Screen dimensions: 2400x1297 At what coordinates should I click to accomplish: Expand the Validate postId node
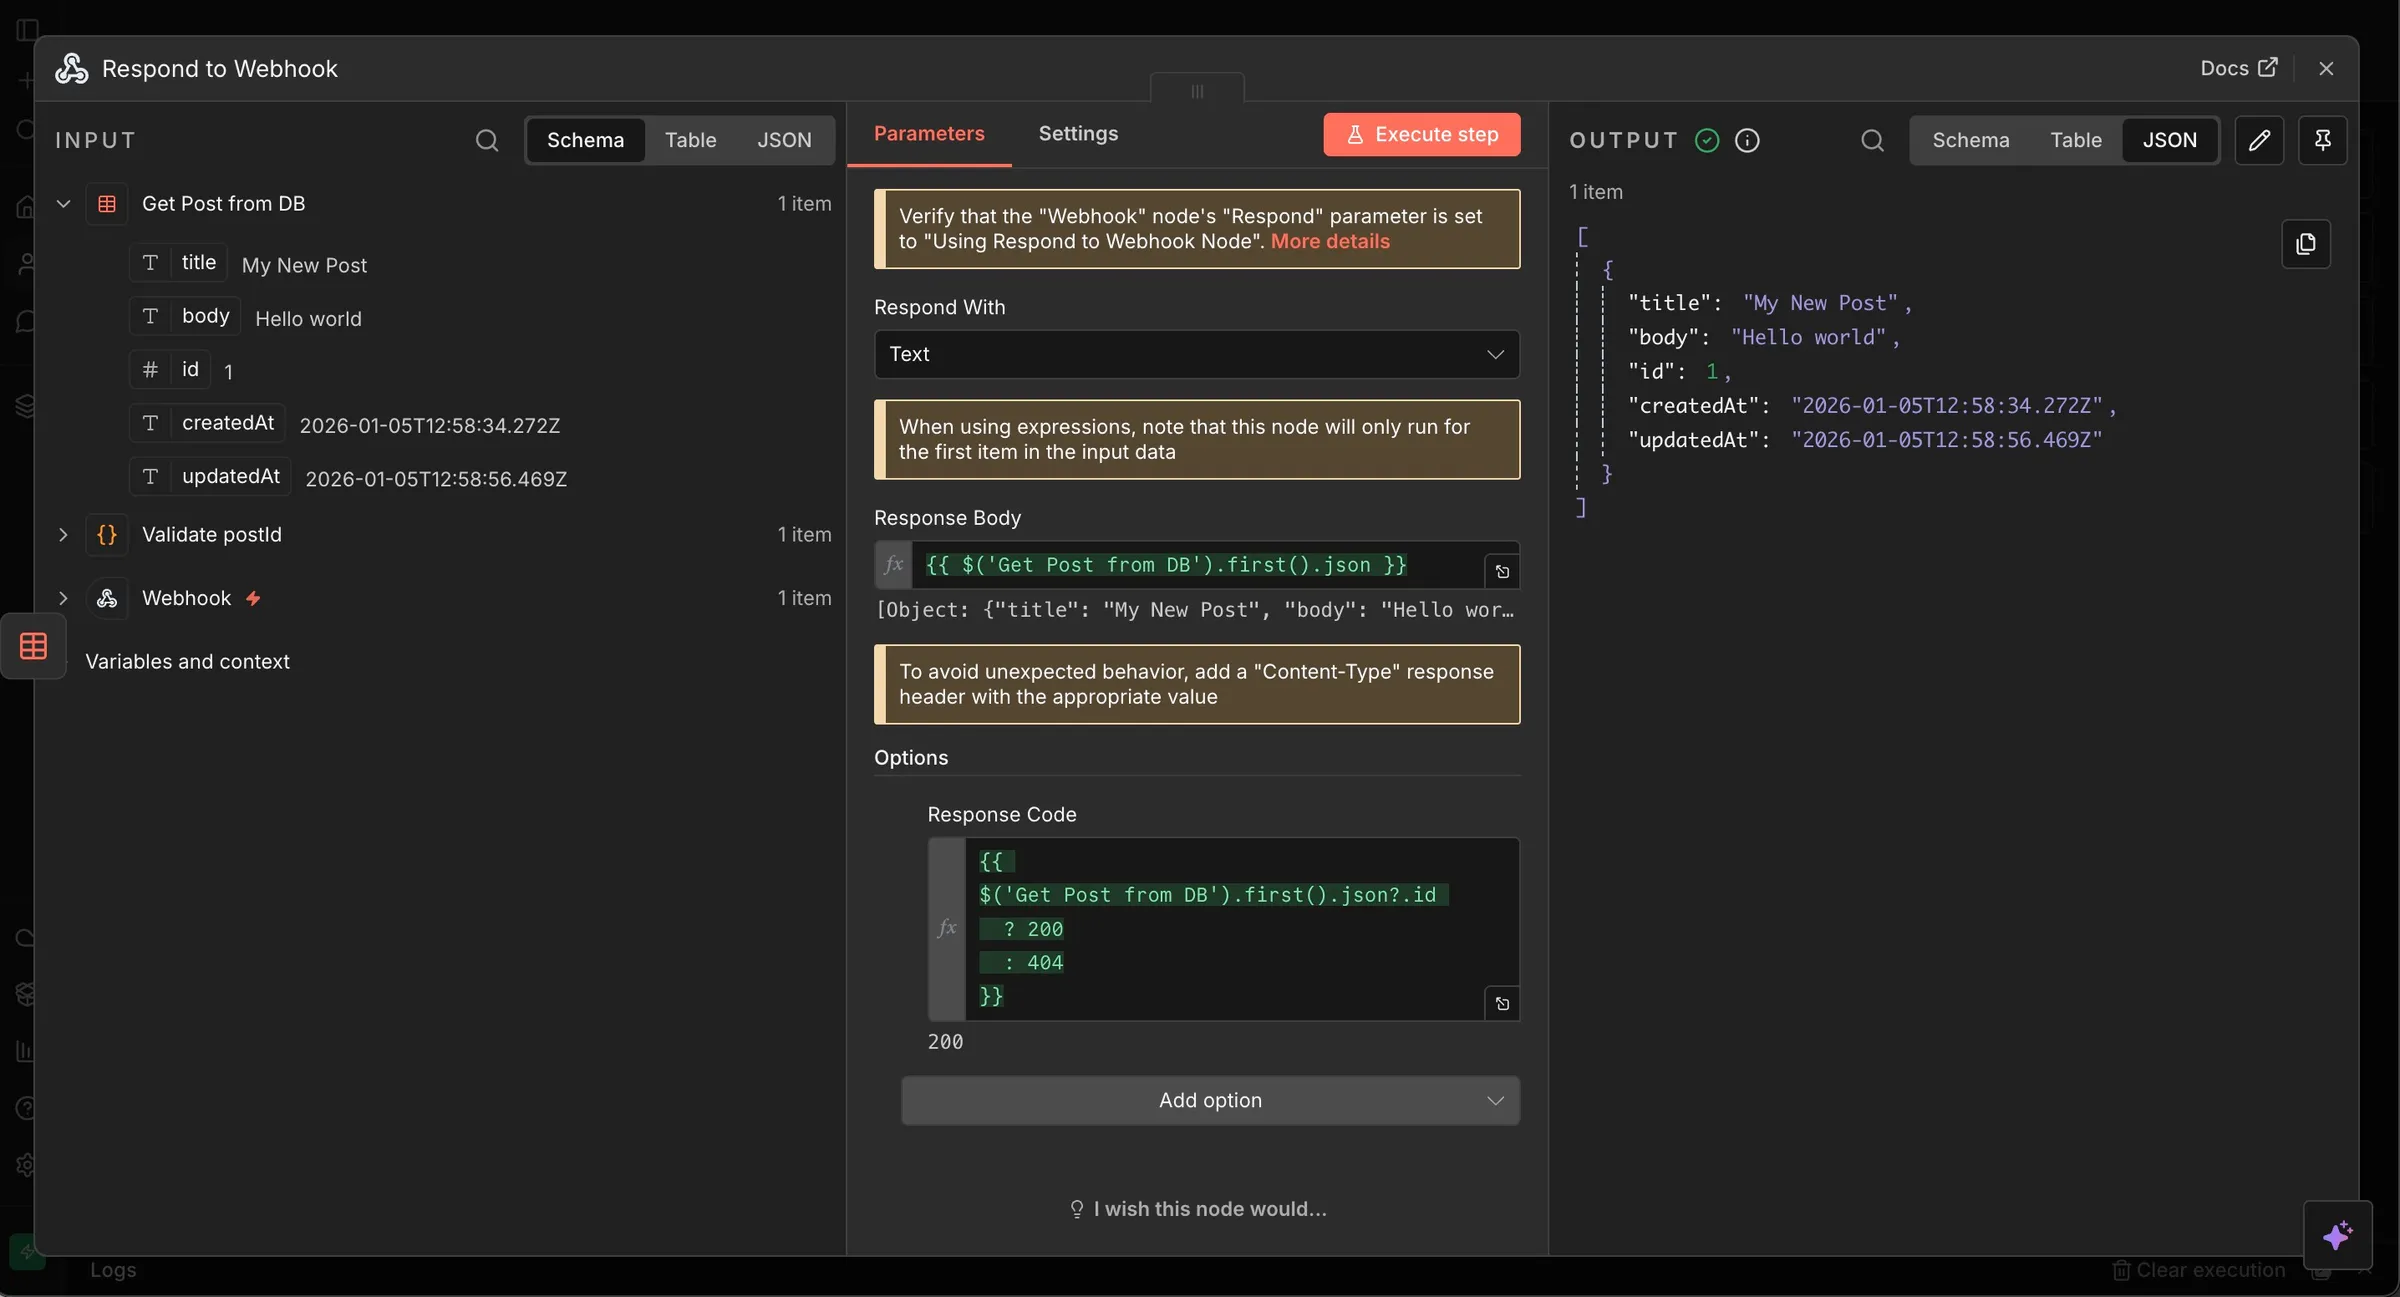tap(63, 535)
